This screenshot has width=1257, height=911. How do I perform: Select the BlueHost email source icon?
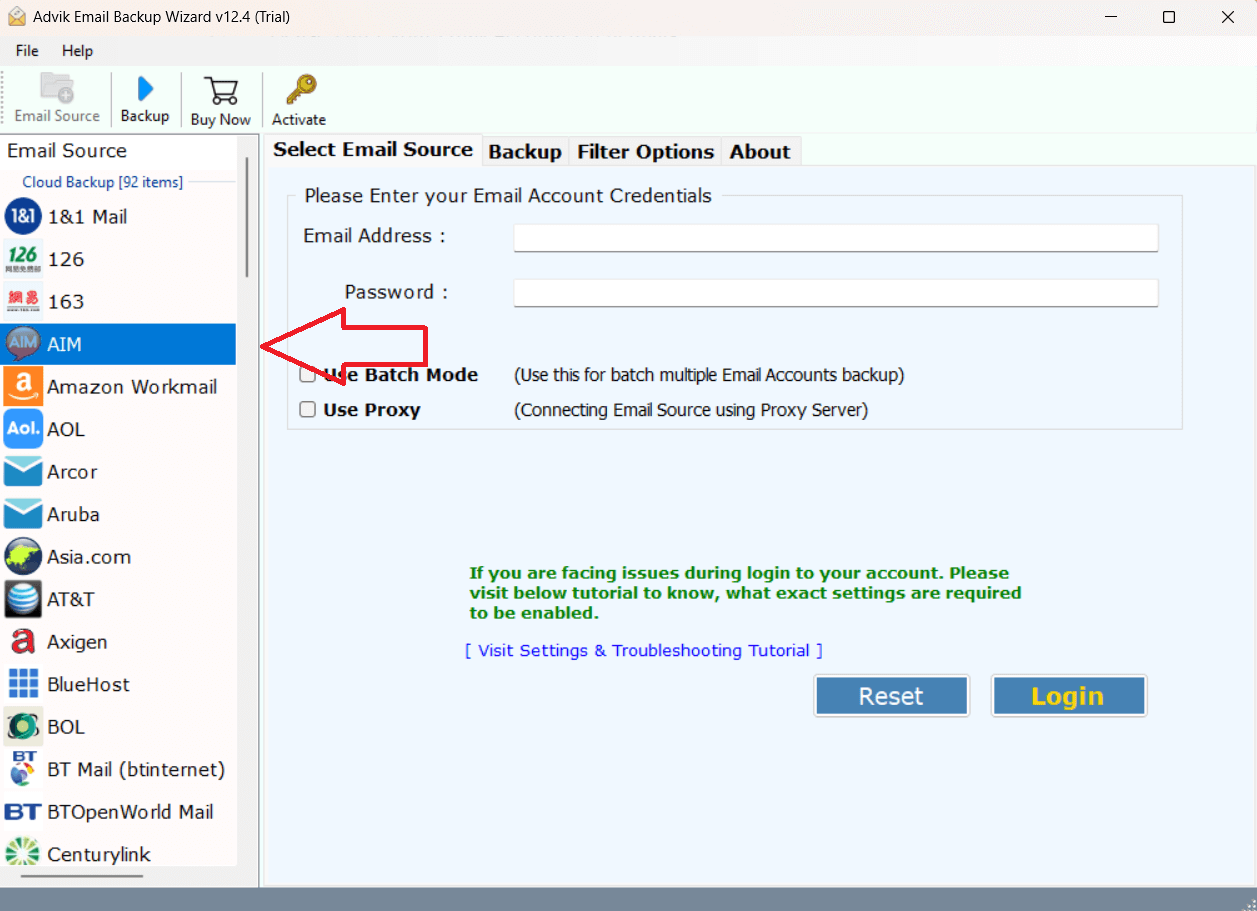point(23,683)
